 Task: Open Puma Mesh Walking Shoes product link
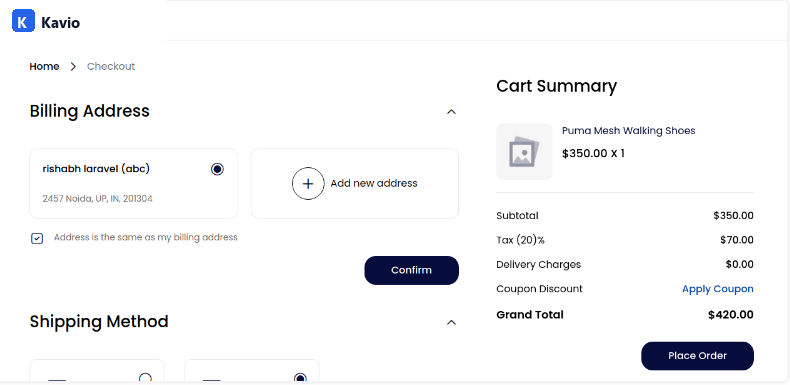[628, 131]
